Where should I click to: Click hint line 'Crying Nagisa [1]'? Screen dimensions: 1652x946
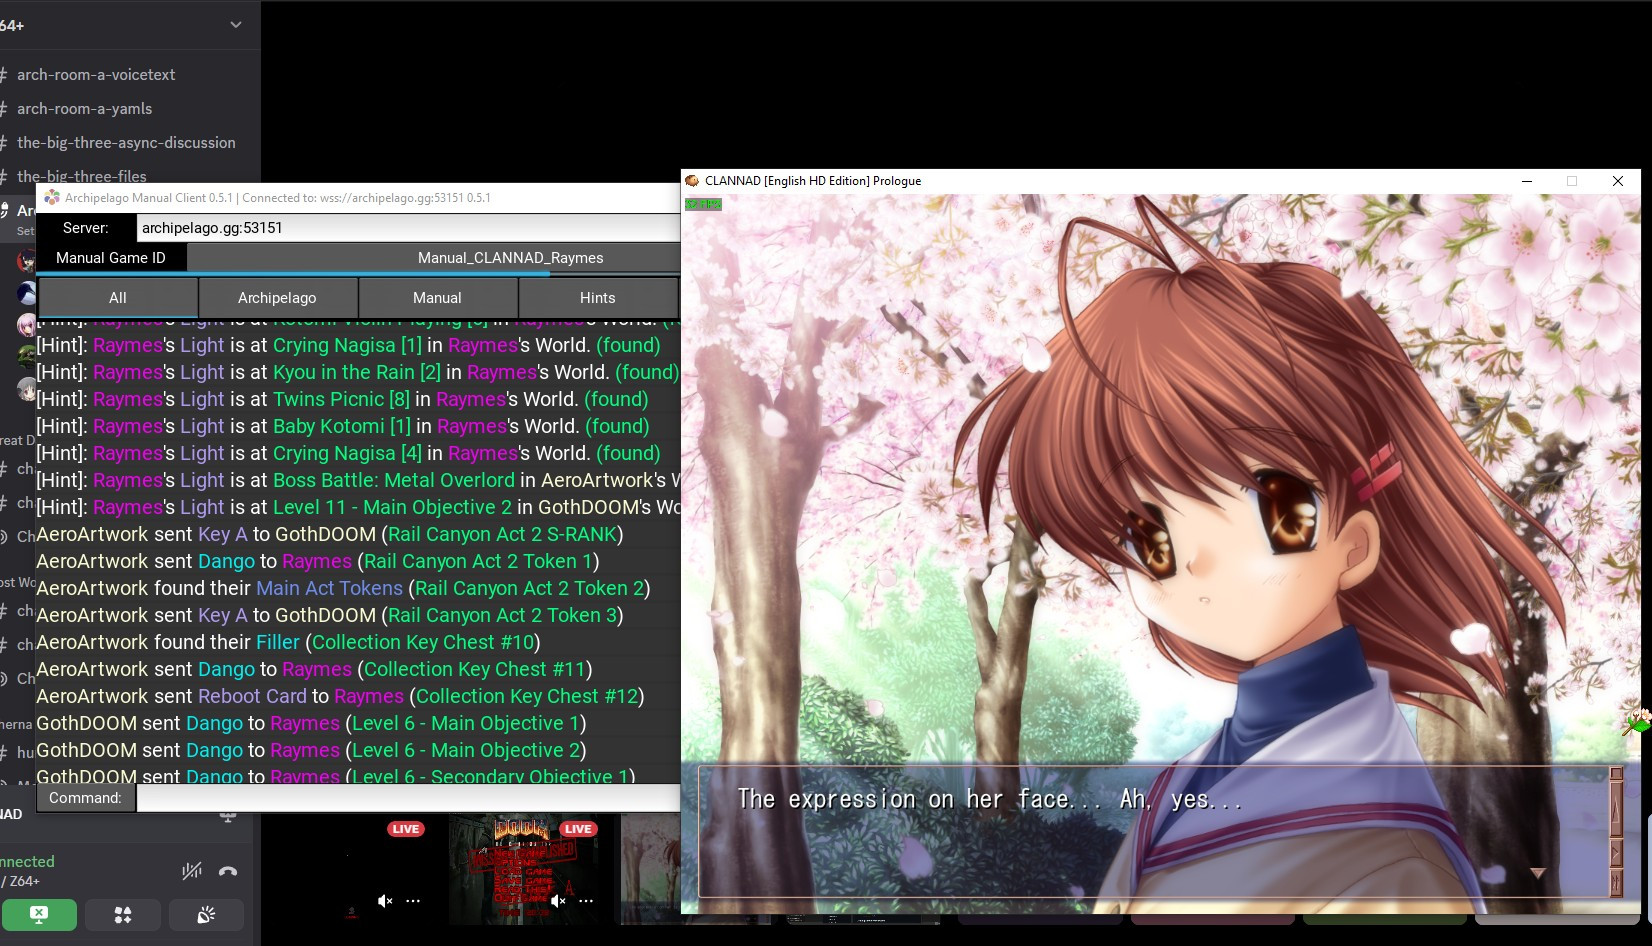[x=348, y=345]
